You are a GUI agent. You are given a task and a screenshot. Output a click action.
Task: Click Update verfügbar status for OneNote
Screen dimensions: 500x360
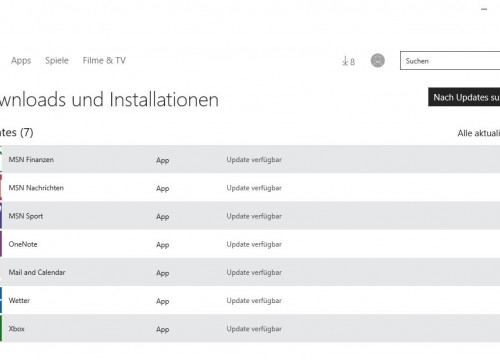pos(254,244)
